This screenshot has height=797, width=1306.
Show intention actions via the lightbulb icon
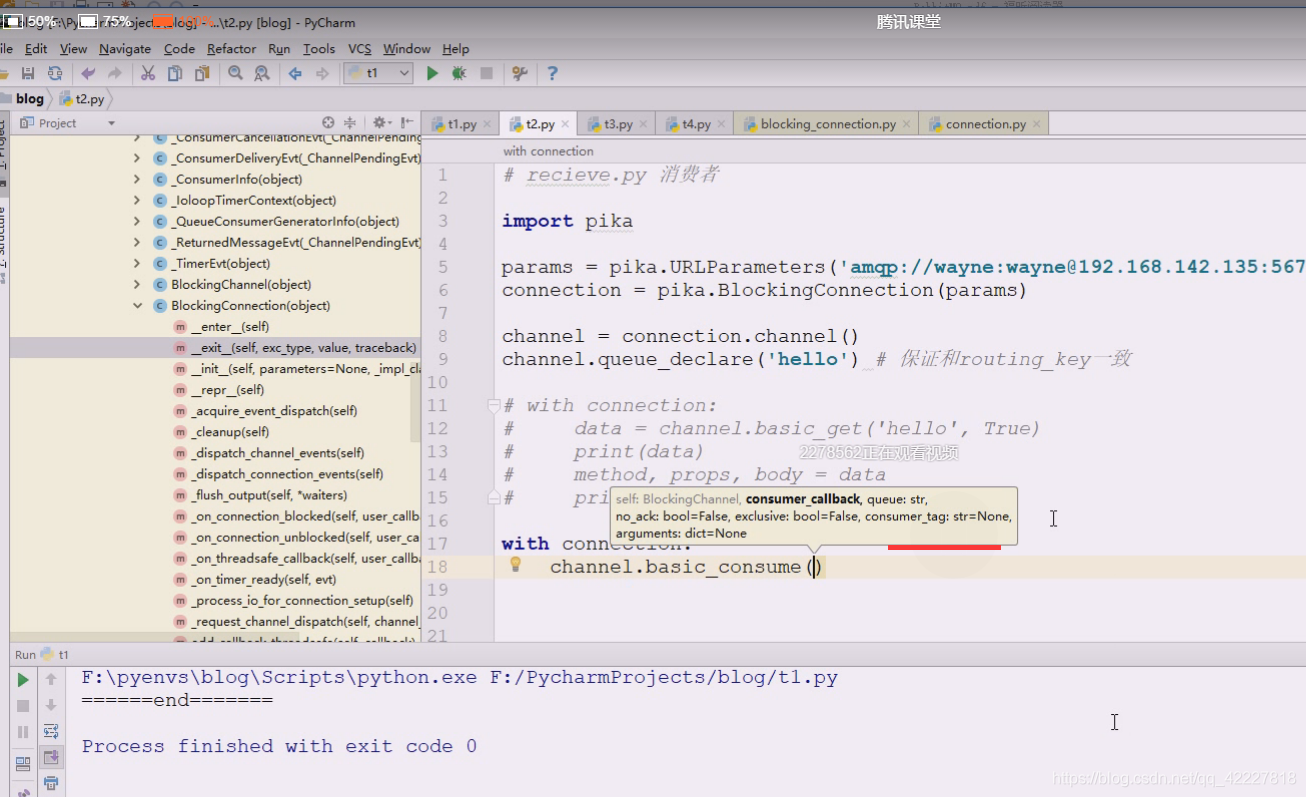pyautogui.click(x=516, y=564)
